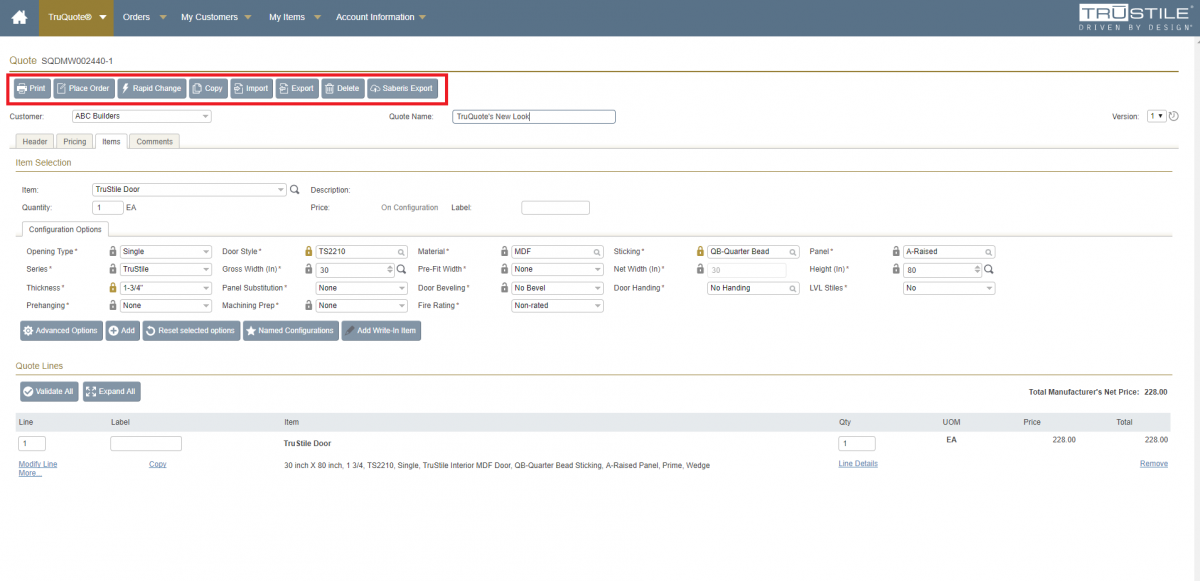The height and width of the screenshot is (581, 1200).
Task: Toggle the lock on Door Beveling
Action: point(503,287)
